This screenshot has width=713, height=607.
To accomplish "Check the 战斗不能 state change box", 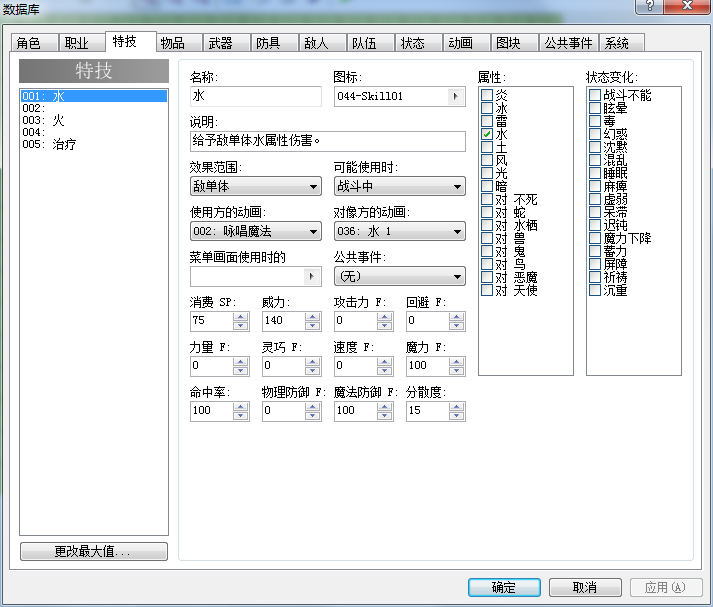I will (x=595, y=95).
